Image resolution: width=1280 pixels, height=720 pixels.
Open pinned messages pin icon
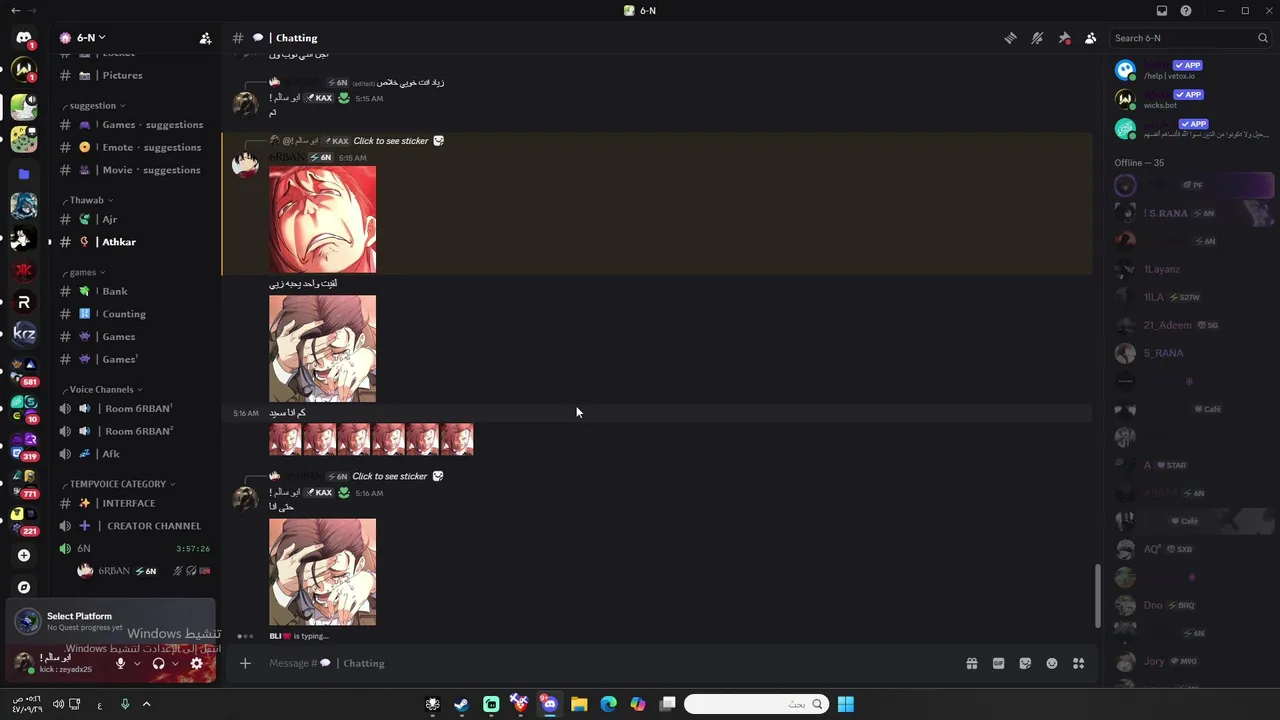coord(1064,38)
